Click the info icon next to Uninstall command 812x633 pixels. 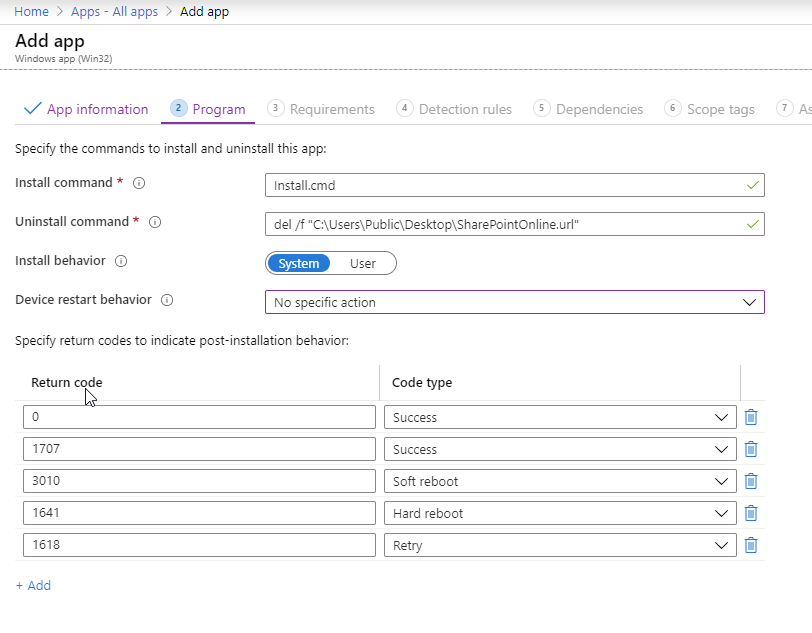pyautogui.click(x=155, y=222)
